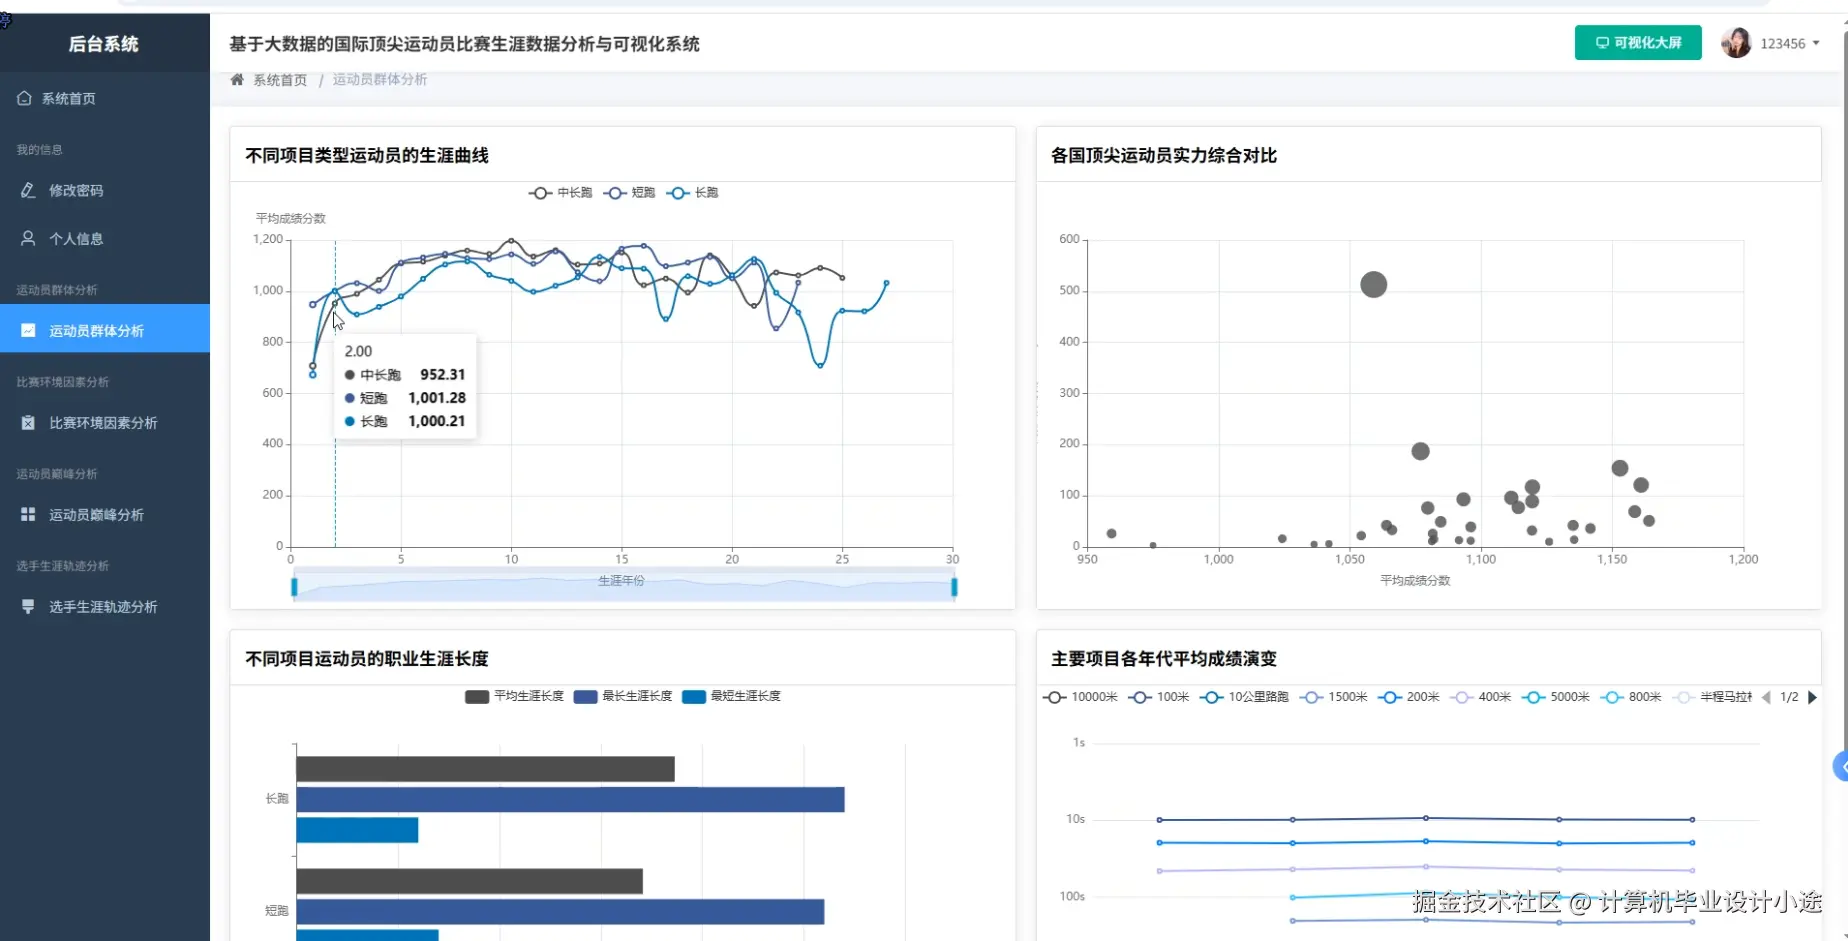The height and width of the screenshot is (941, 1848).
Task: Click the dark blue 短跑 longest career bar
Action: tap(560, 911)
